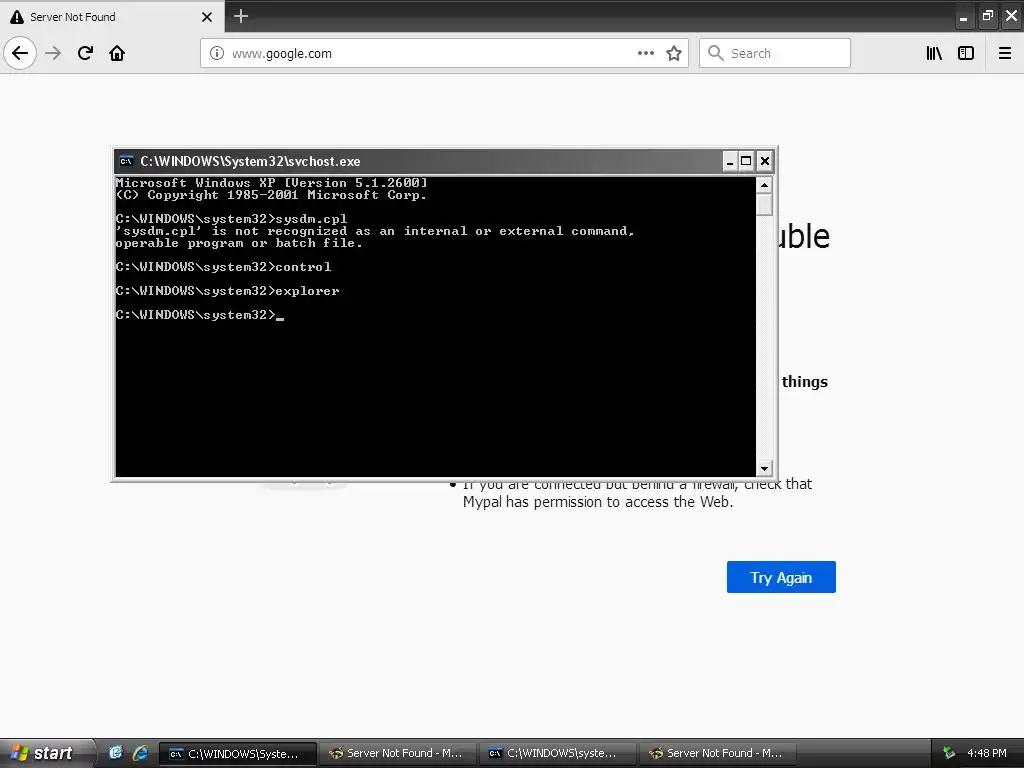This screenshot has width=1024, height=768.
Task: Open the Library bookshelf icon
Action: coord(934,54)
